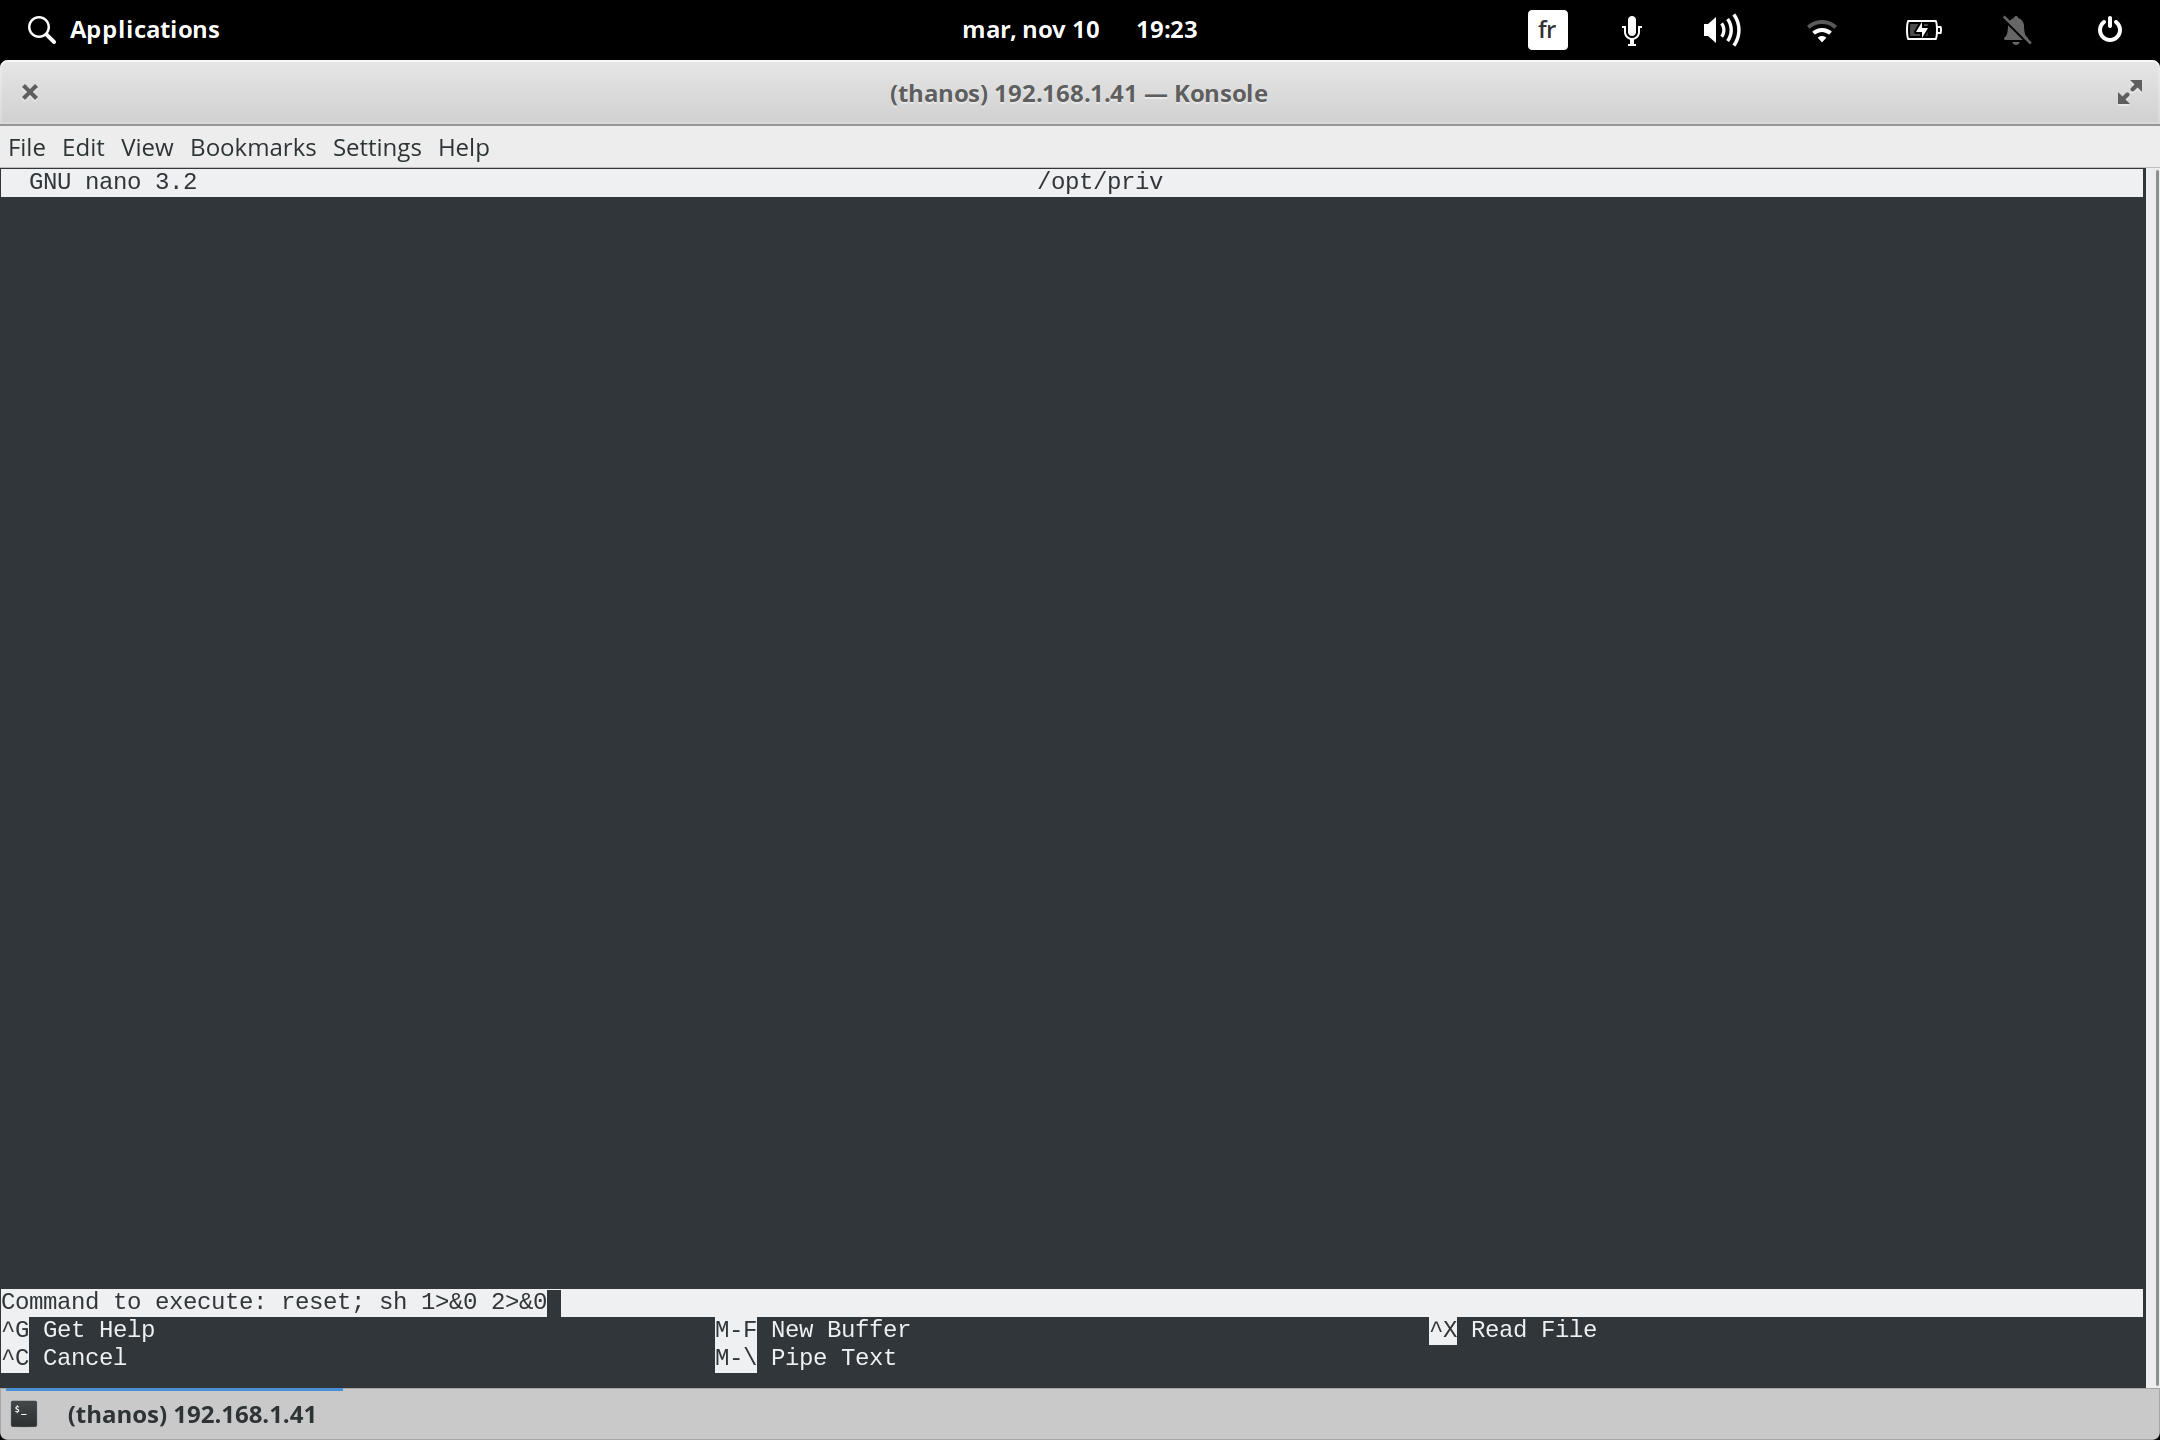This screenshot has height=1440, width=2160.
Task: Click the volume icon in system tray
Action: pos(1722,30)
